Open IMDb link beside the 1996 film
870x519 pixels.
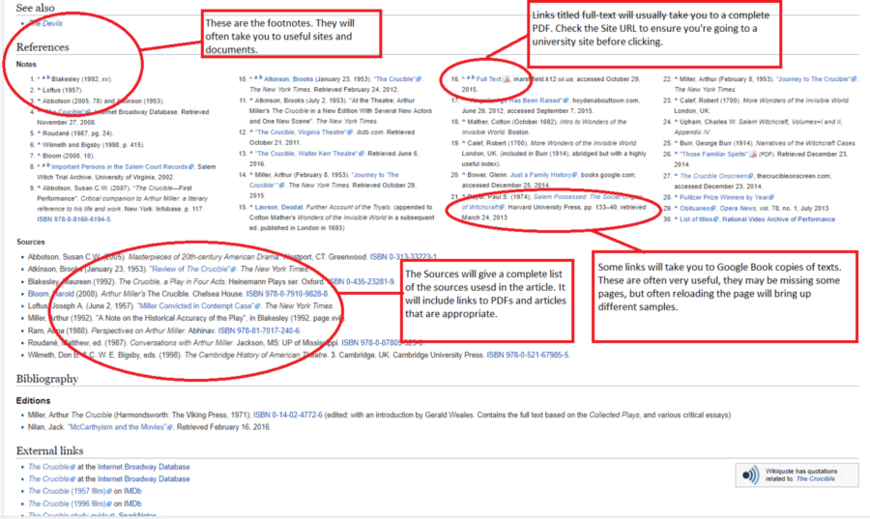(132, 503)
